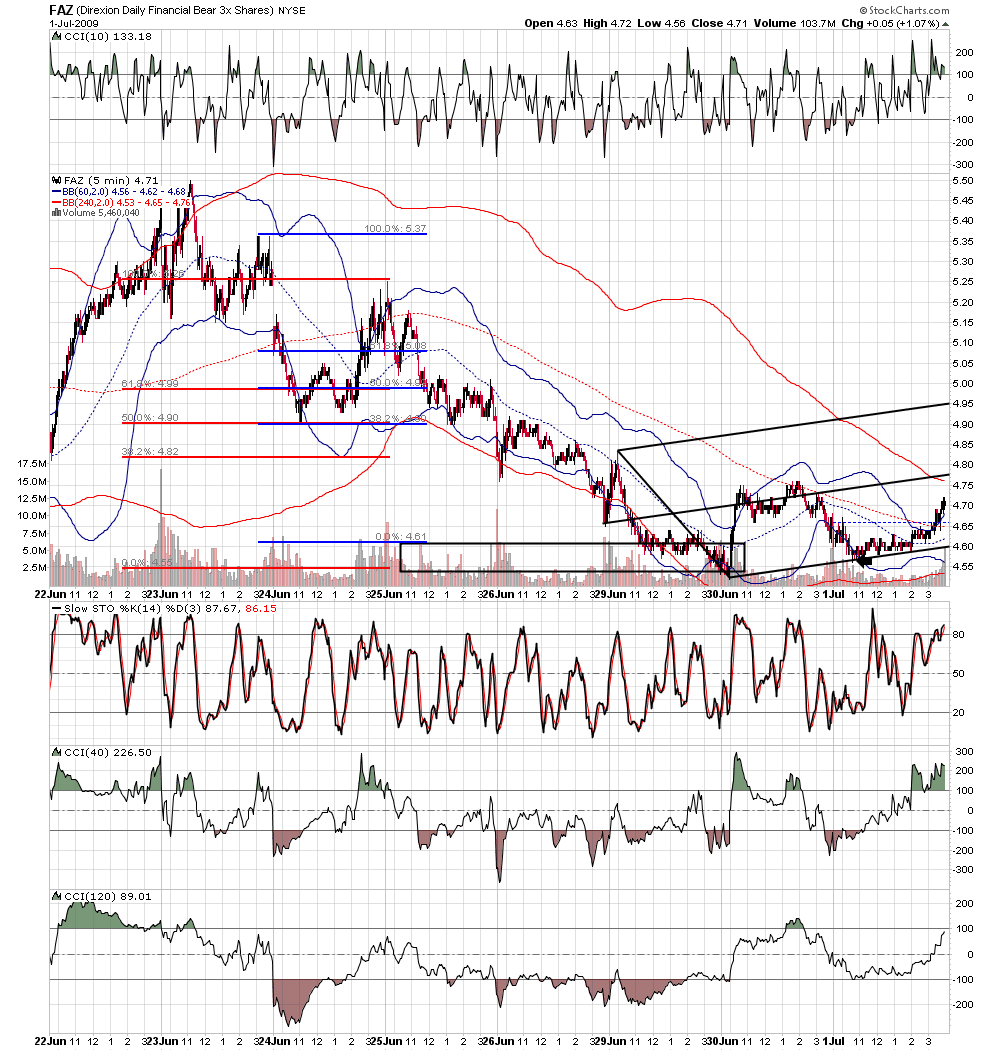990x1051 pixels.
Task: Open the StockCharts.com credit link
Action: tap(904, 10)
